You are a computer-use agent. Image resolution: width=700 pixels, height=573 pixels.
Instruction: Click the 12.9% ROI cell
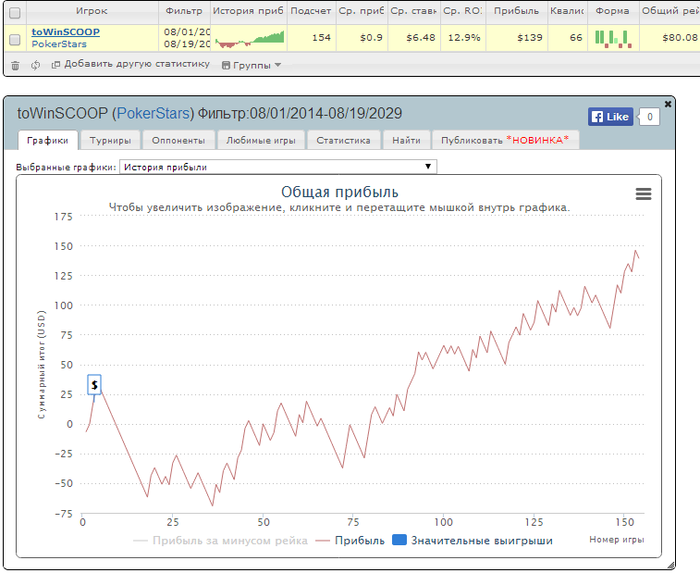click(x=464, y=38)
